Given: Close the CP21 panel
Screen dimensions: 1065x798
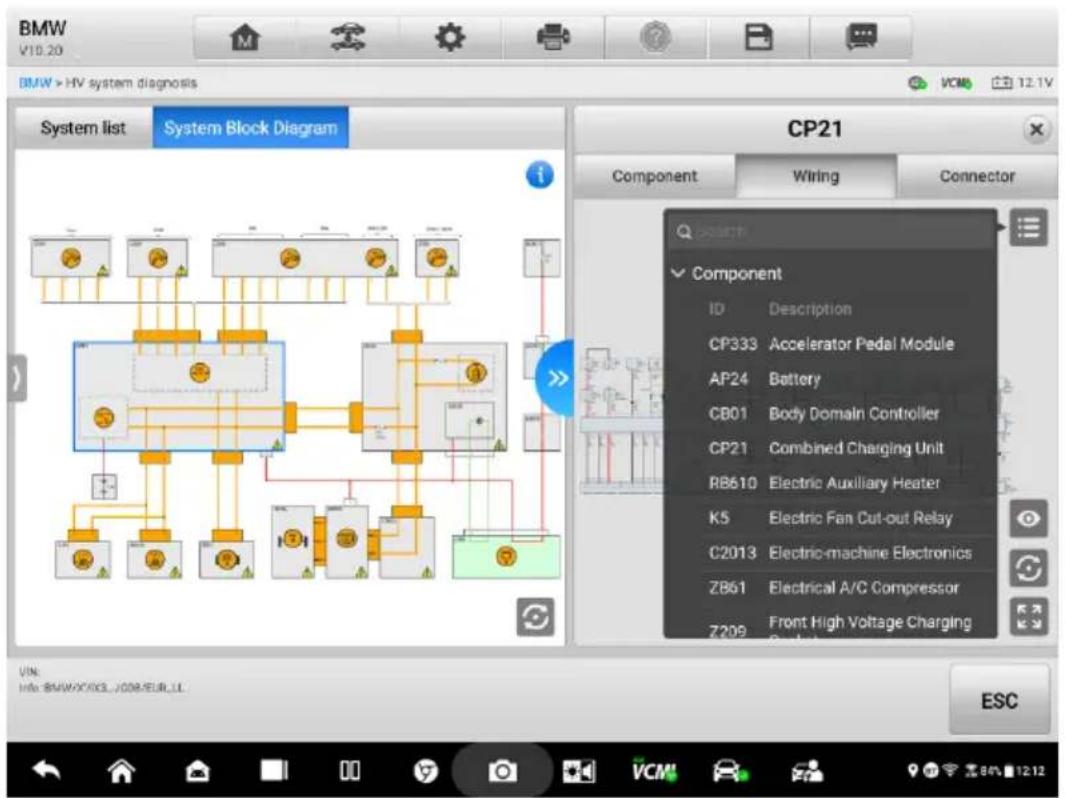Looking at the screenshot, I should coord(1036,129).
